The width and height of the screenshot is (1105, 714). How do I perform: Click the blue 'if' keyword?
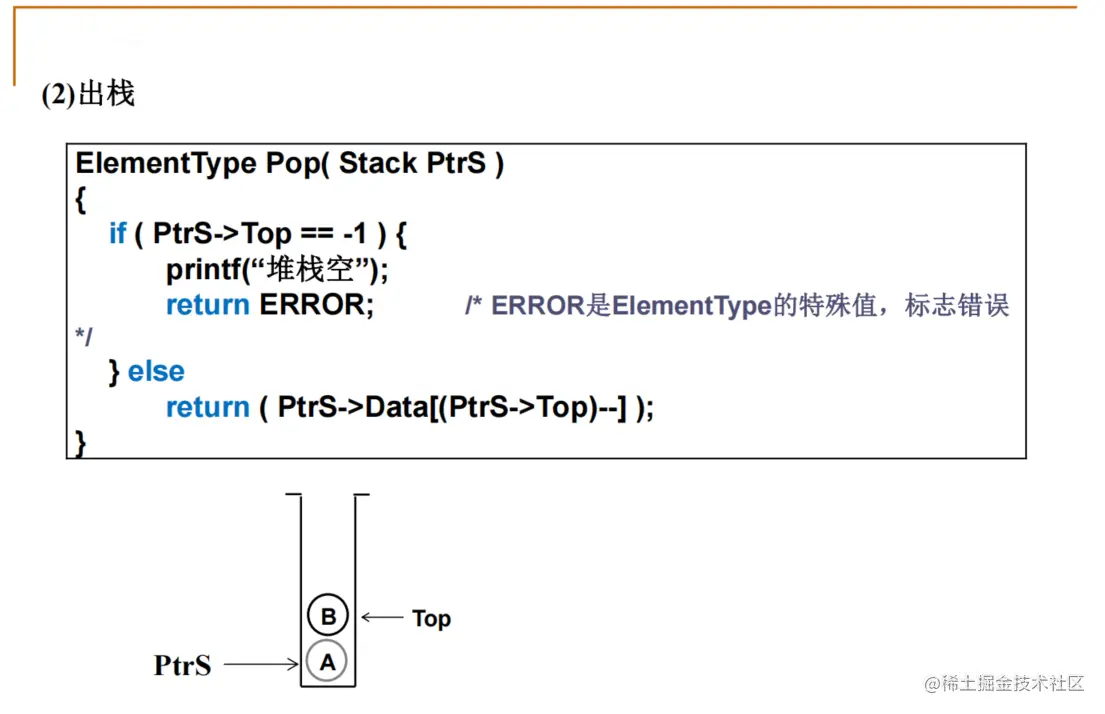point(117,234)
